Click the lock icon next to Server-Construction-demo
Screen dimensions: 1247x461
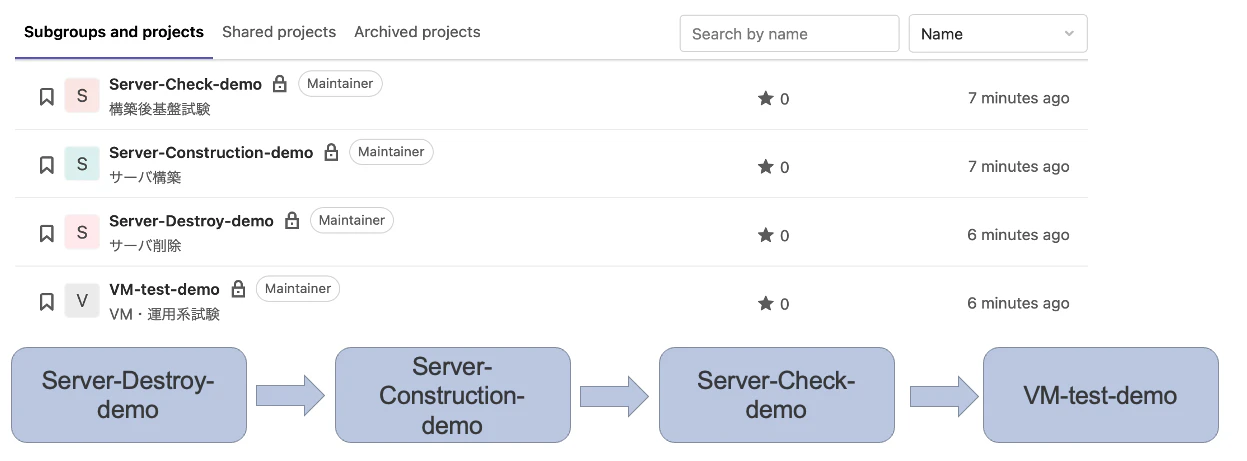331,152
